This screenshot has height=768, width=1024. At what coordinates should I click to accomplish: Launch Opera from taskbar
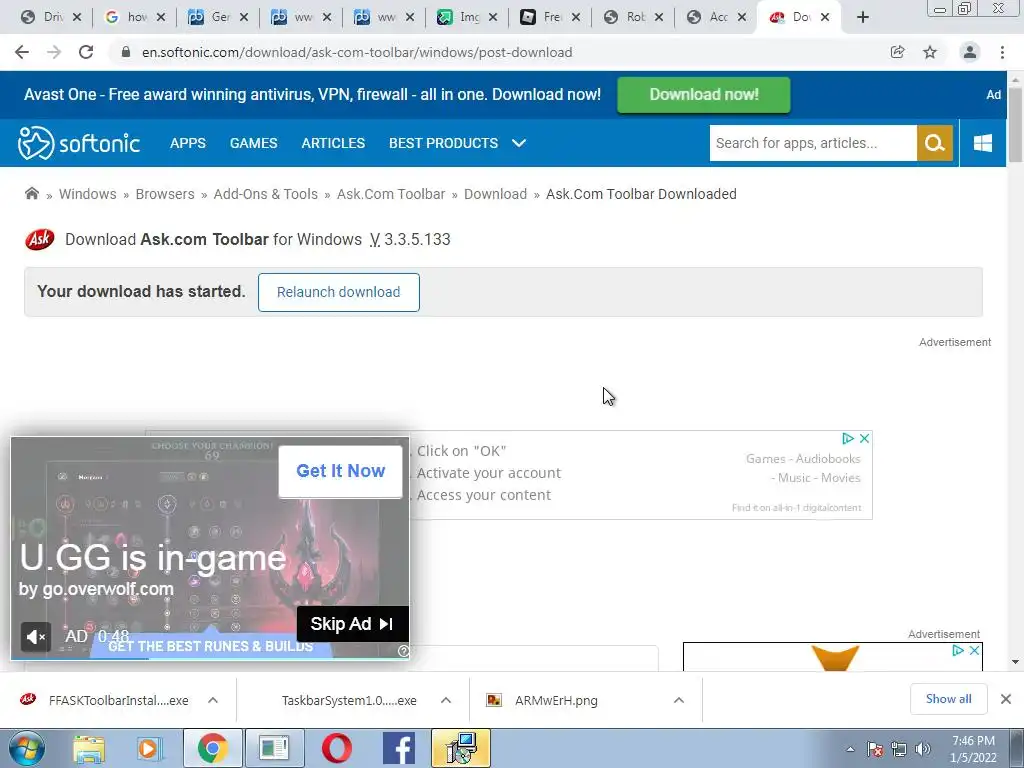pos(336,748)
